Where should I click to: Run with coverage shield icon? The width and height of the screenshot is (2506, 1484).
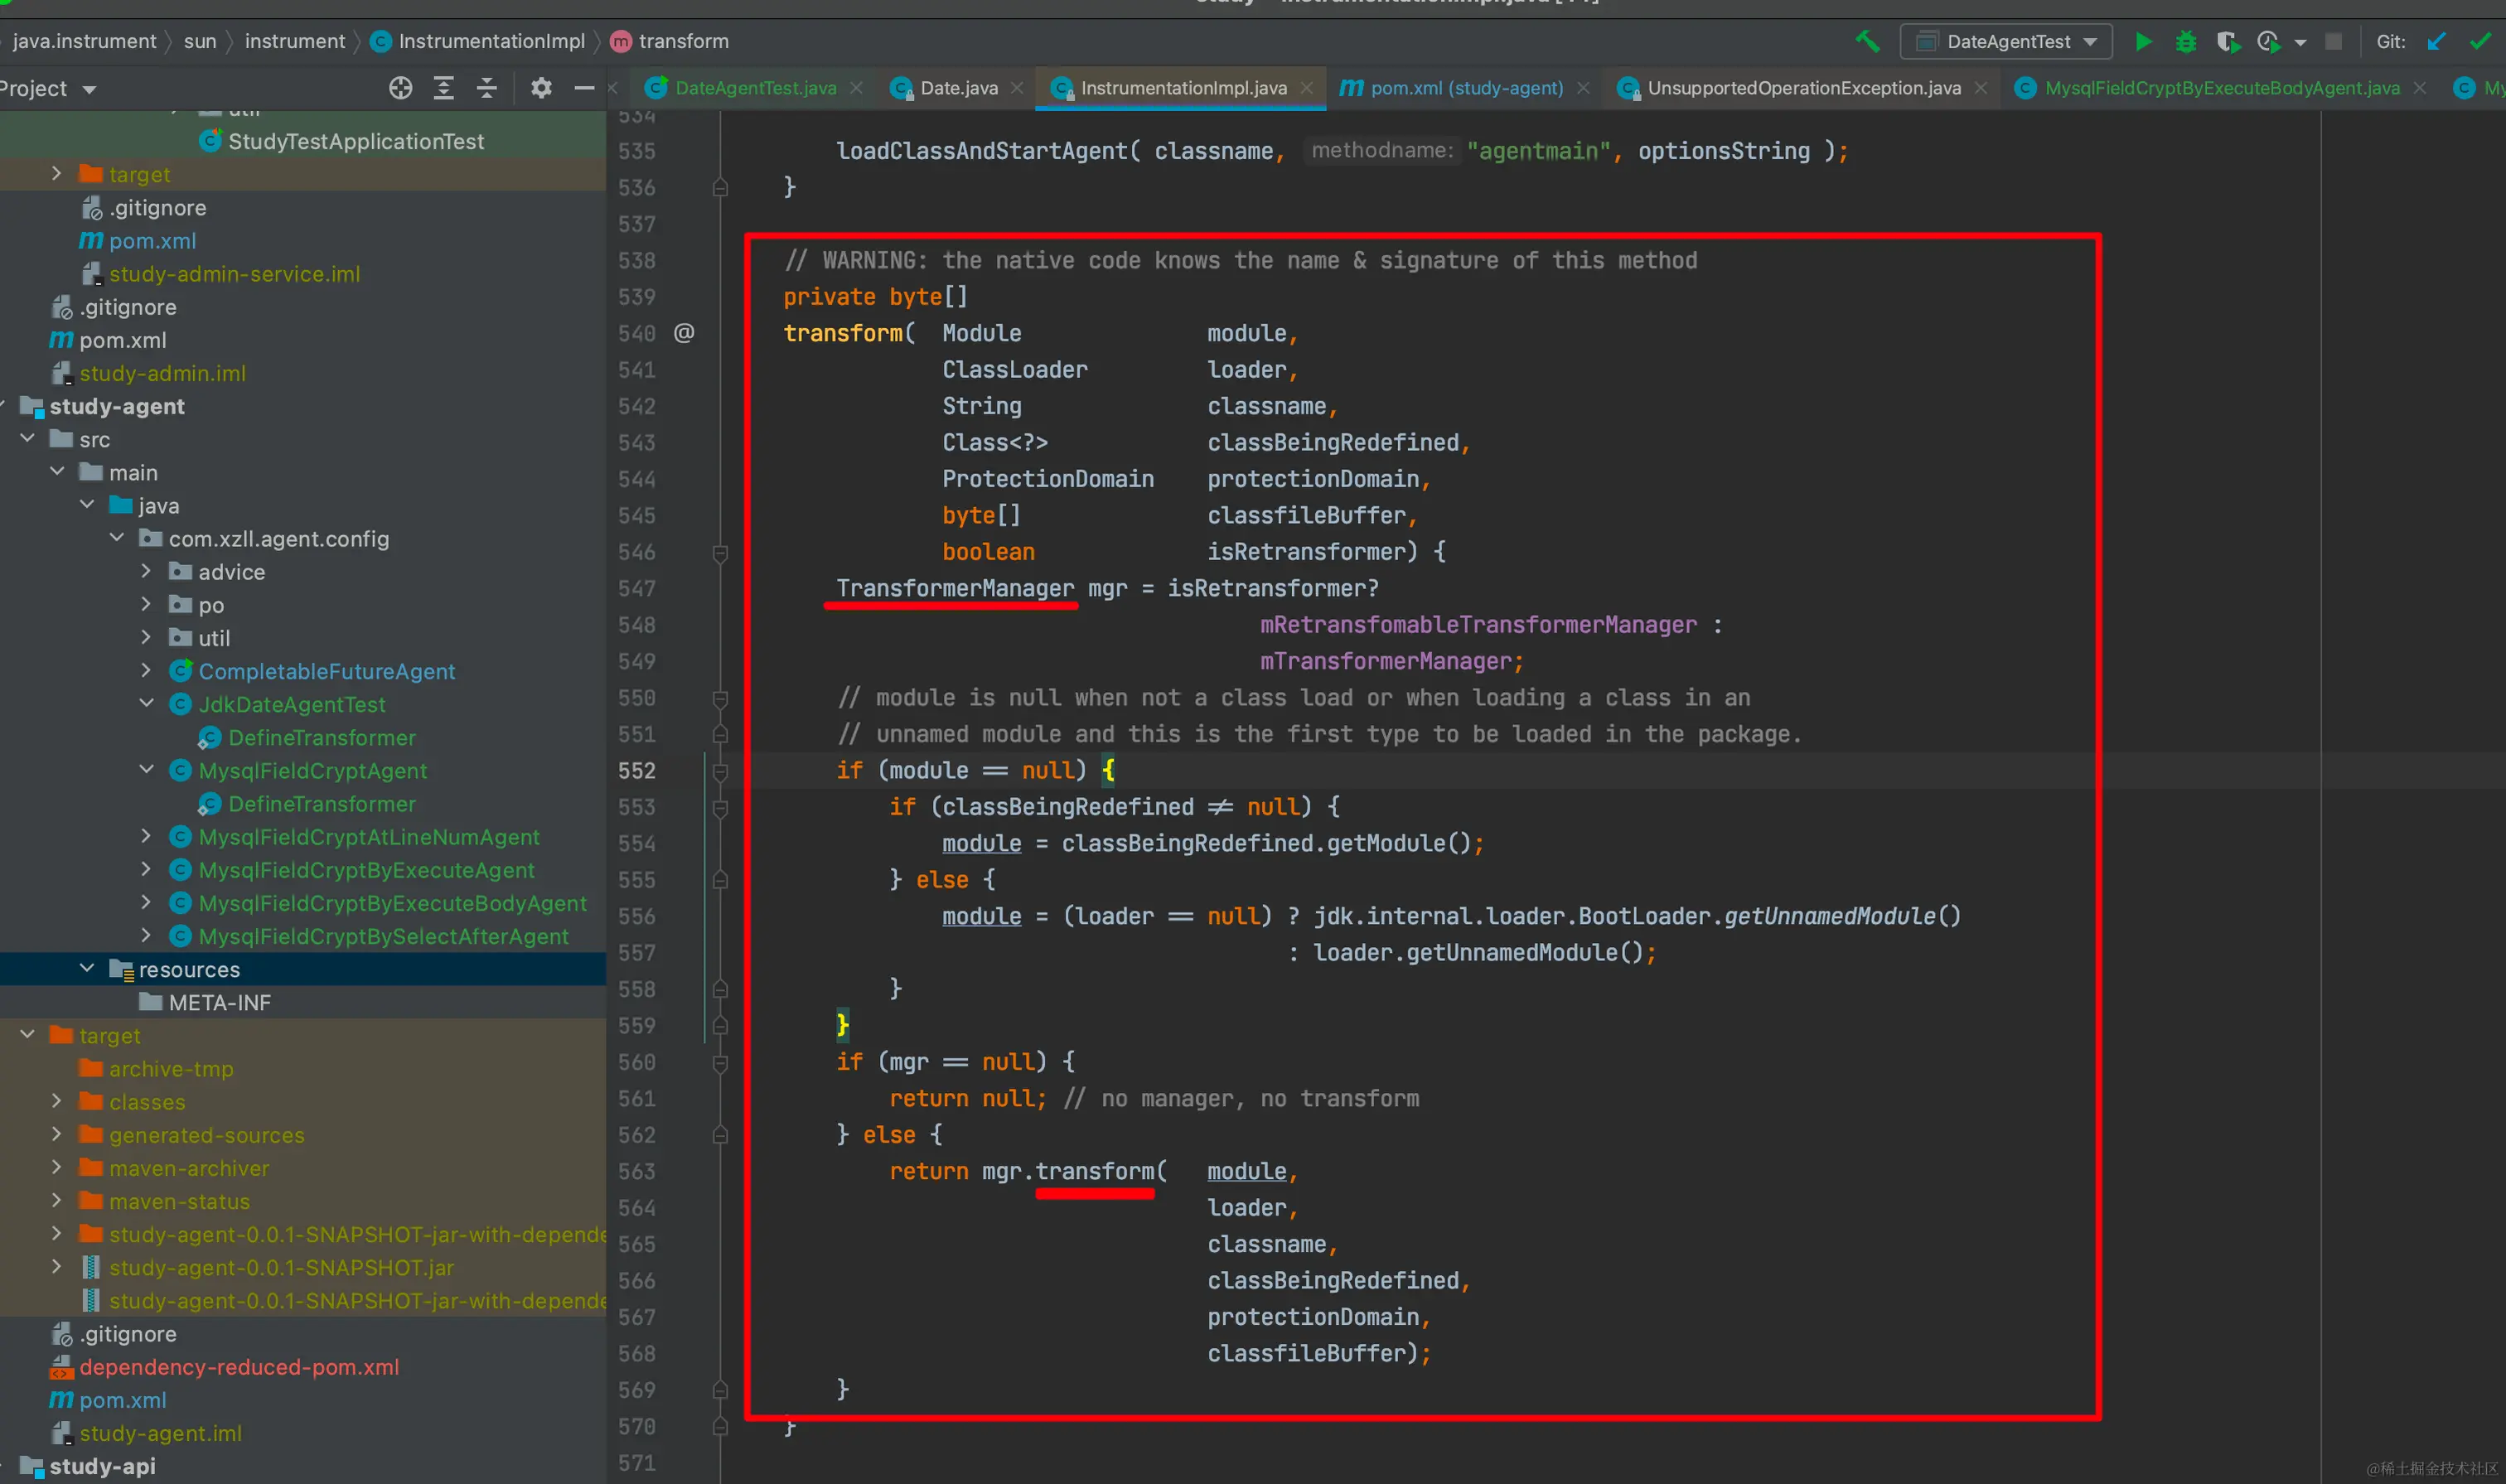2226,41
